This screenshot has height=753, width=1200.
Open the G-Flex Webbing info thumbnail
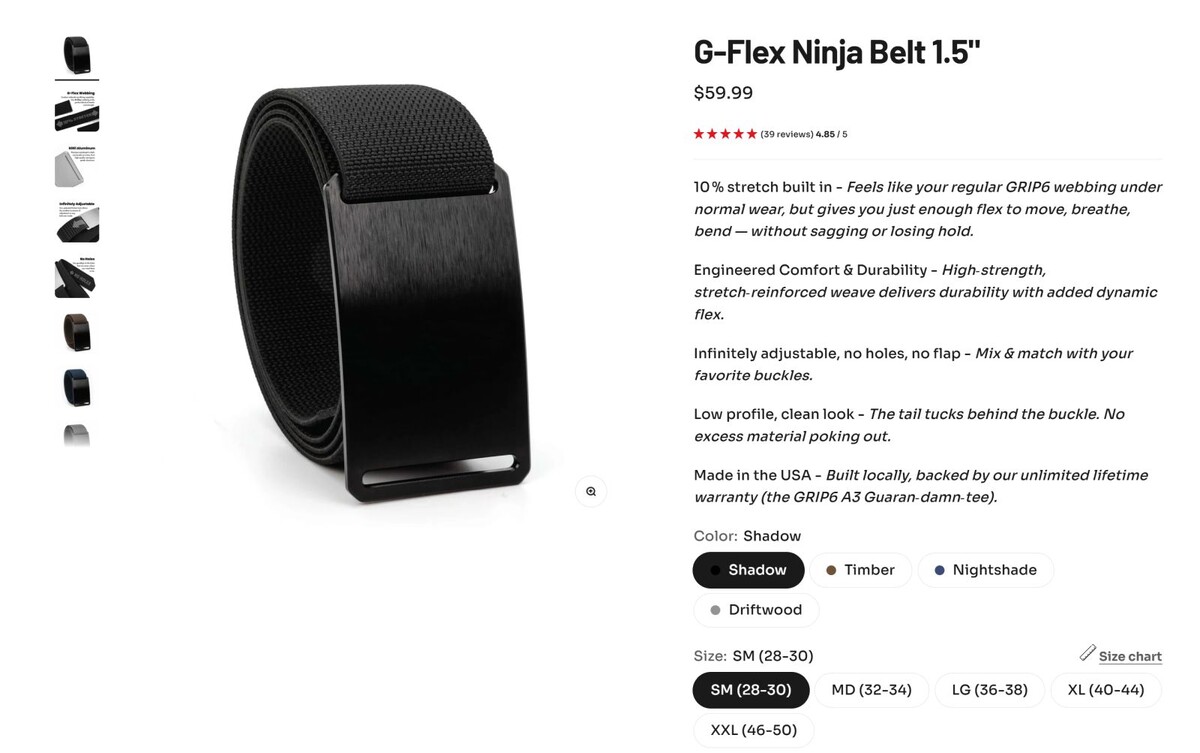(77, 110)
